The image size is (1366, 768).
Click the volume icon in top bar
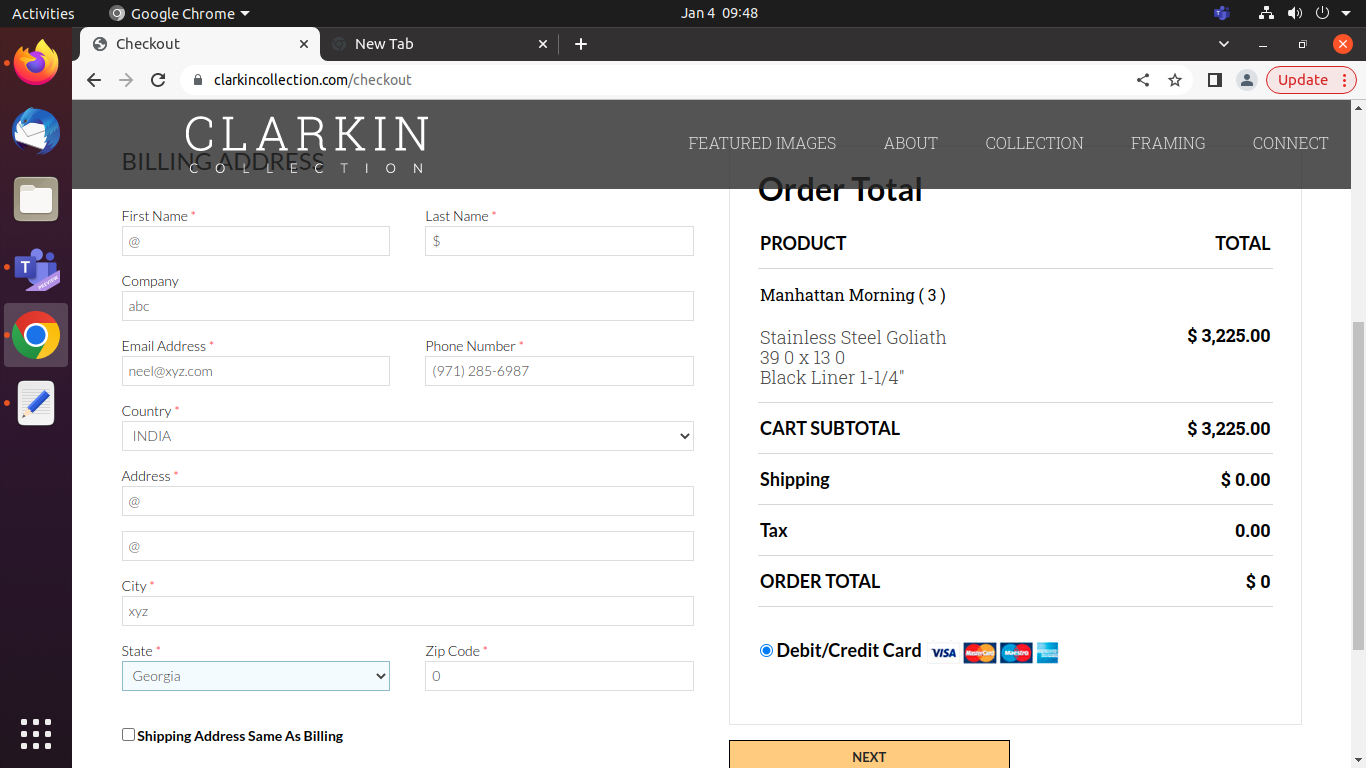tap(1295, 13)
